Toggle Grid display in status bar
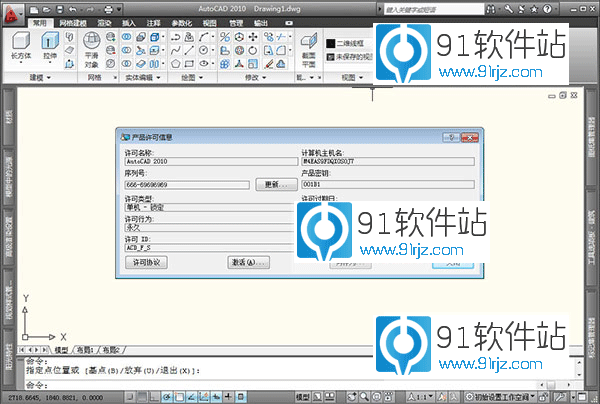The height and width of the screenshot is (404, 600). 142,397
